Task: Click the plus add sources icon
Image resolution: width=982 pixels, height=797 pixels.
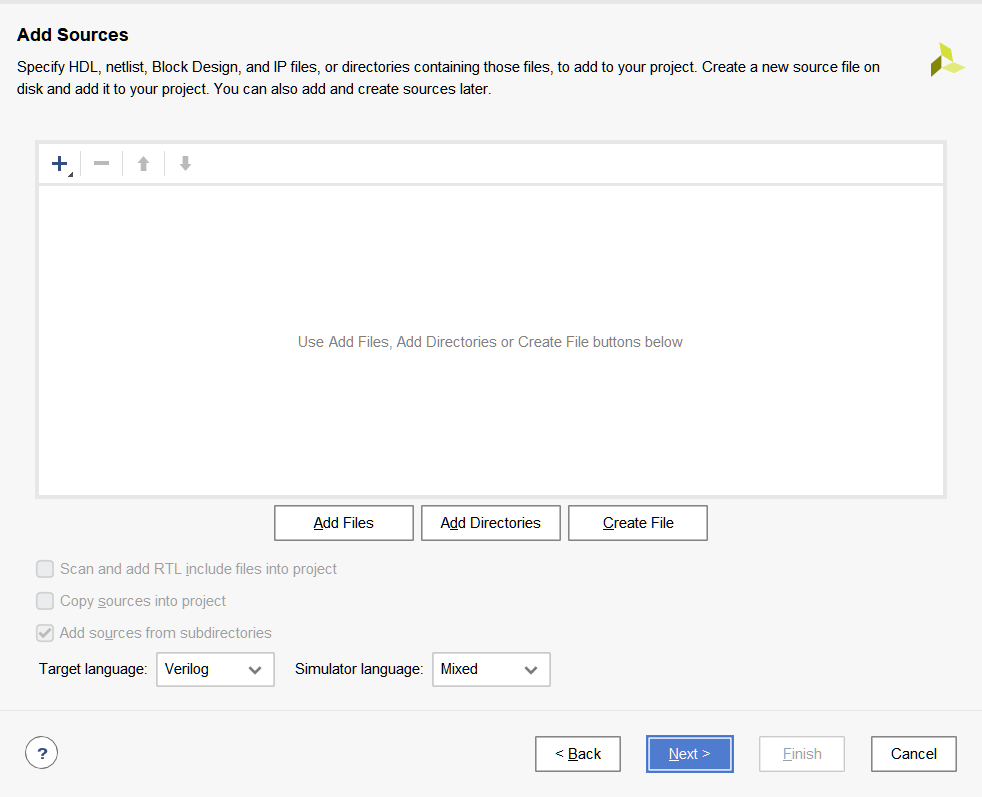Action: click(x=60, y=164)
